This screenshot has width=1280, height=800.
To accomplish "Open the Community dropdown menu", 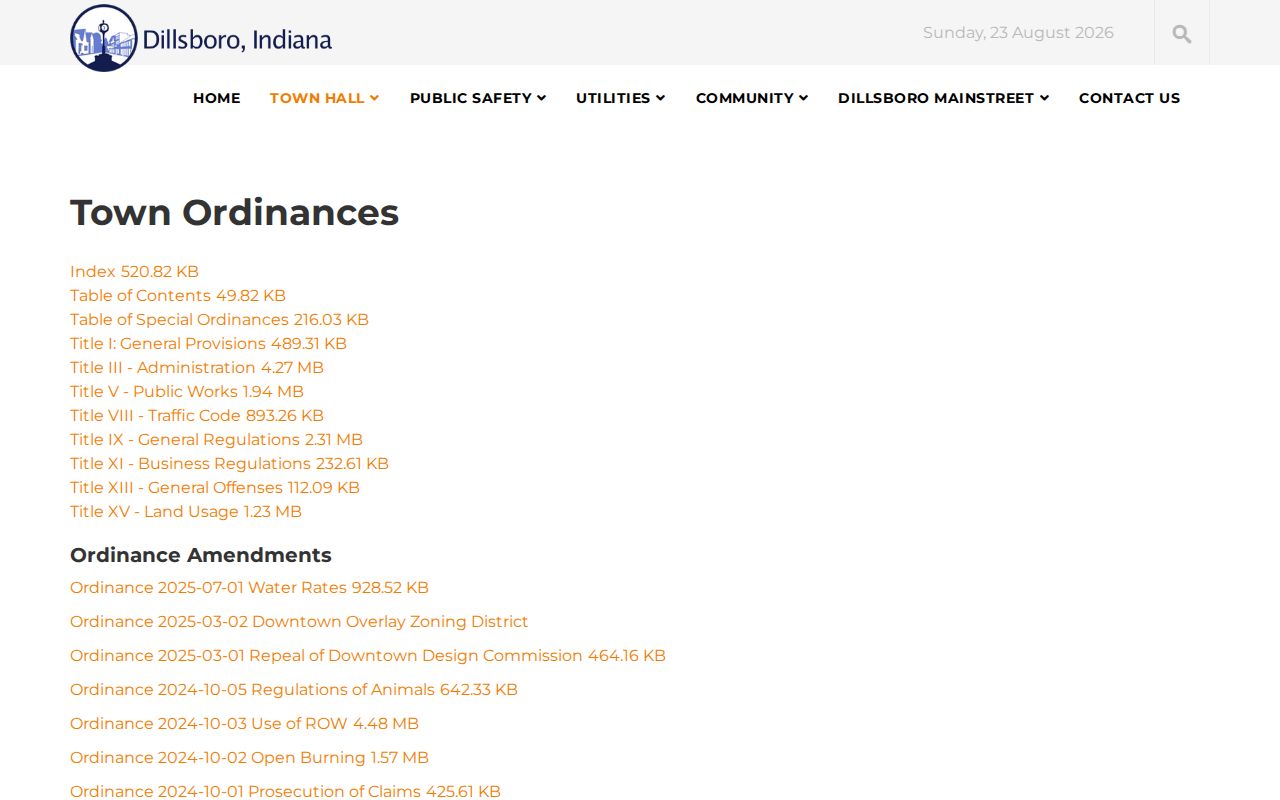I will click(752, 98).
